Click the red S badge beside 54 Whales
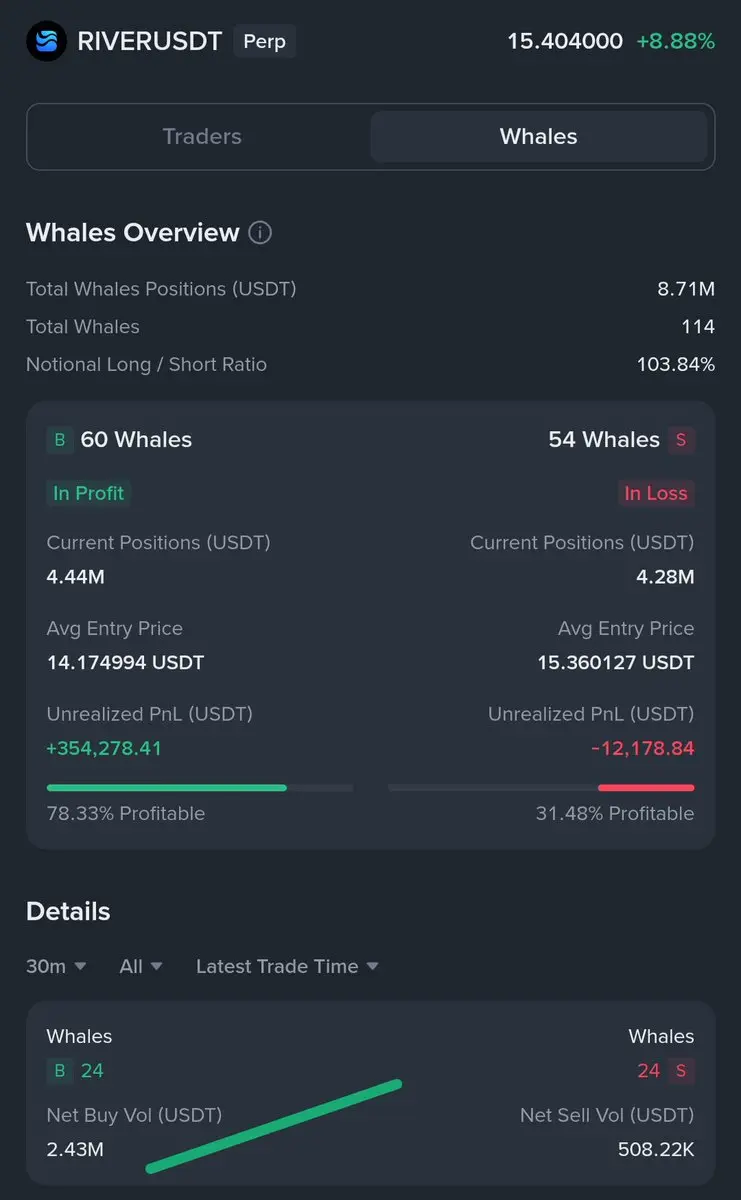741x1200 pixels. click(x=681, y=440)
